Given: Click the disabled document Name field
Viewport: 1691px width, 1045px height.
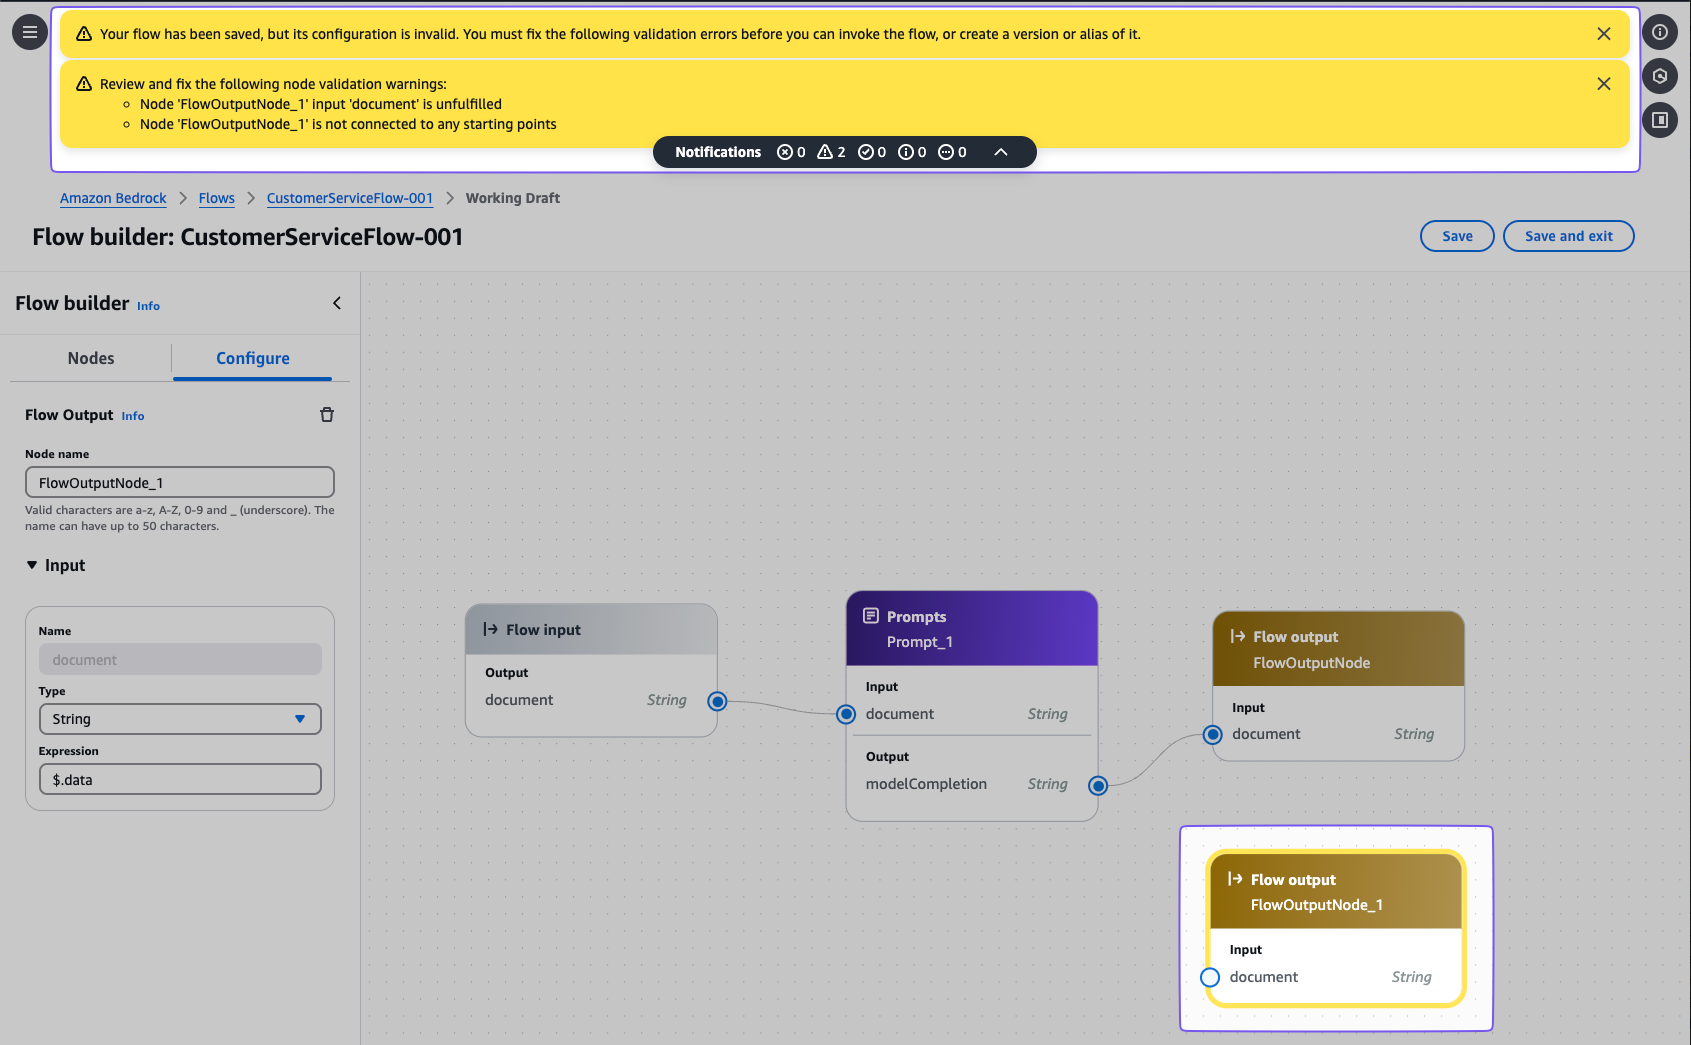Looking at the screenshot, I should (x=180, y=660).
